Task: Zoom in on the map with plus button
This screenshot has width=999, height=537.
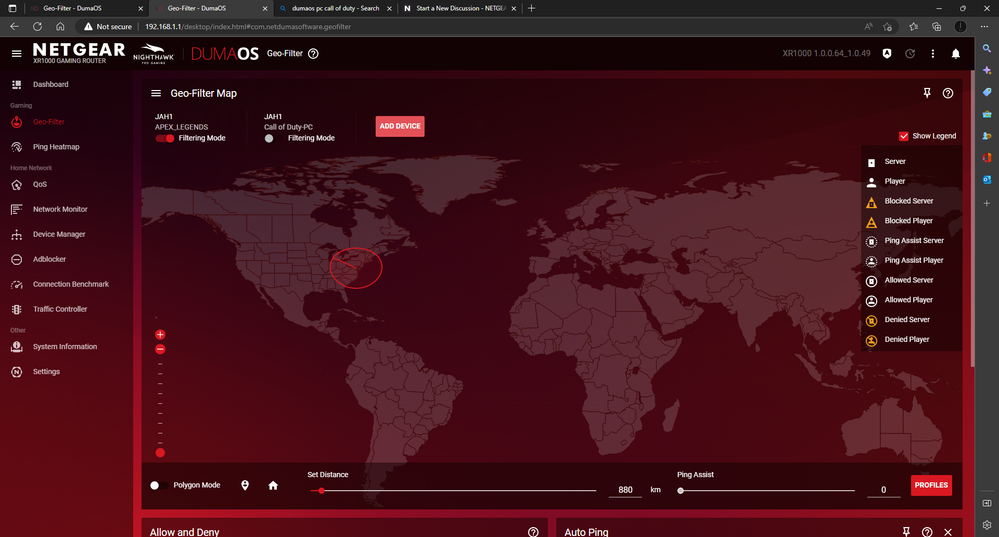Action: [x=160, y=334]
